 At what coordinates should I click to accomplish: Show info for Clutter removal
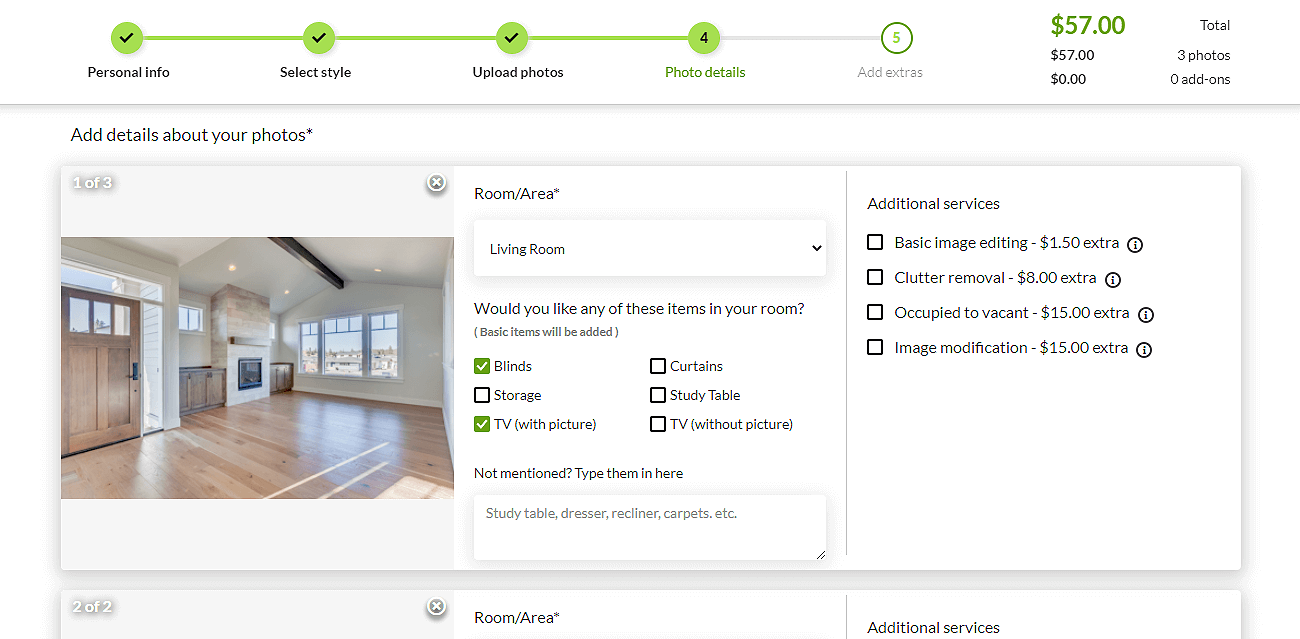click(1112, 279)
